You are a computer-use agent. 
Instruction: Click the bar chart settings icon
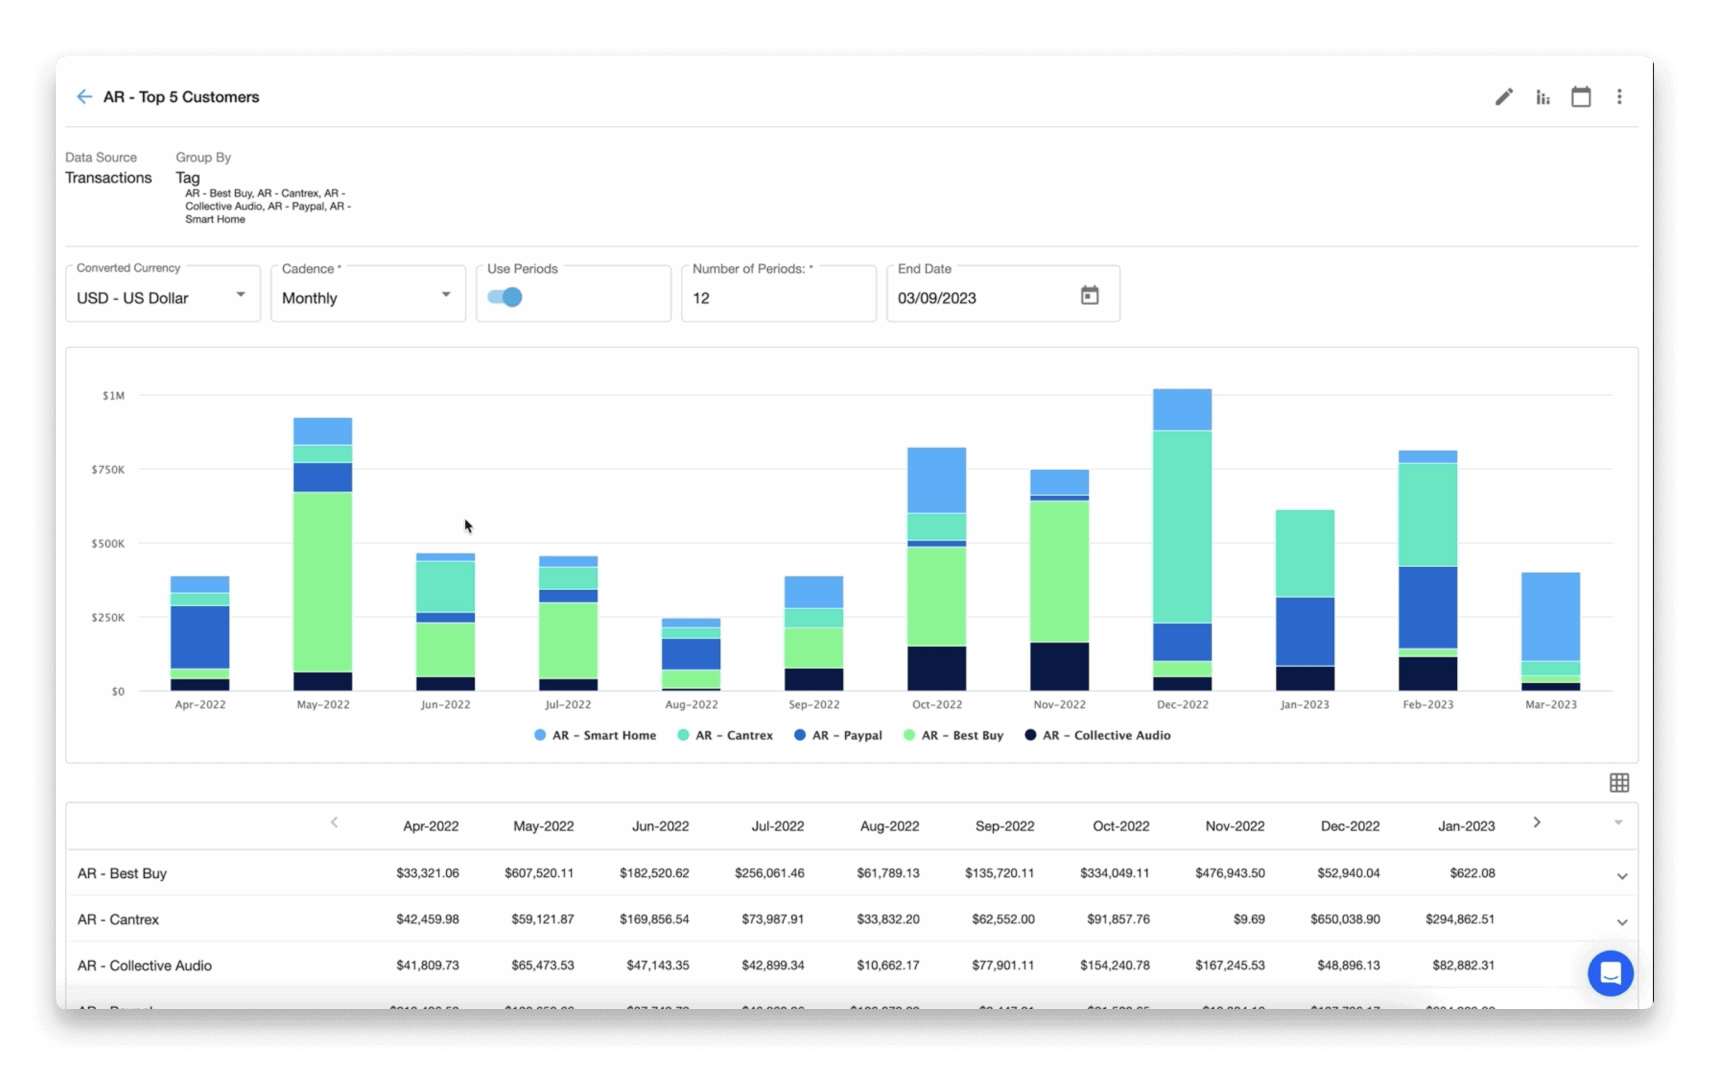point(1542,97)
